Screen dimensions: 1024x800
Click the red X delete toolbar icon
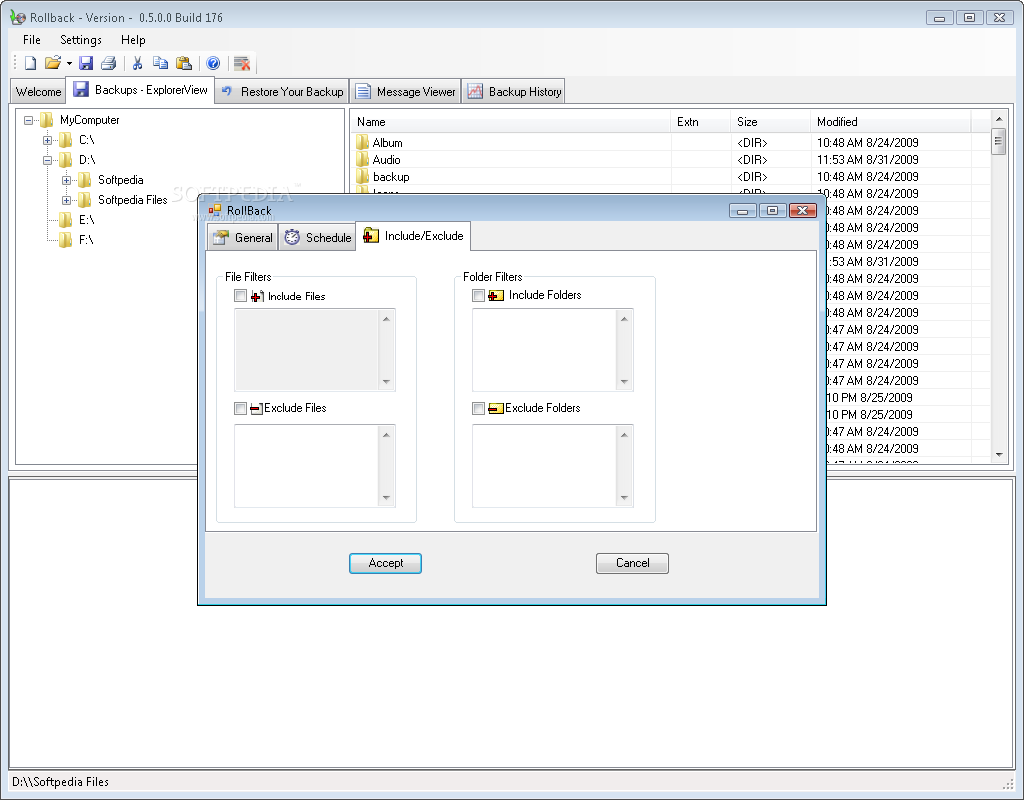tap(242, 63)
